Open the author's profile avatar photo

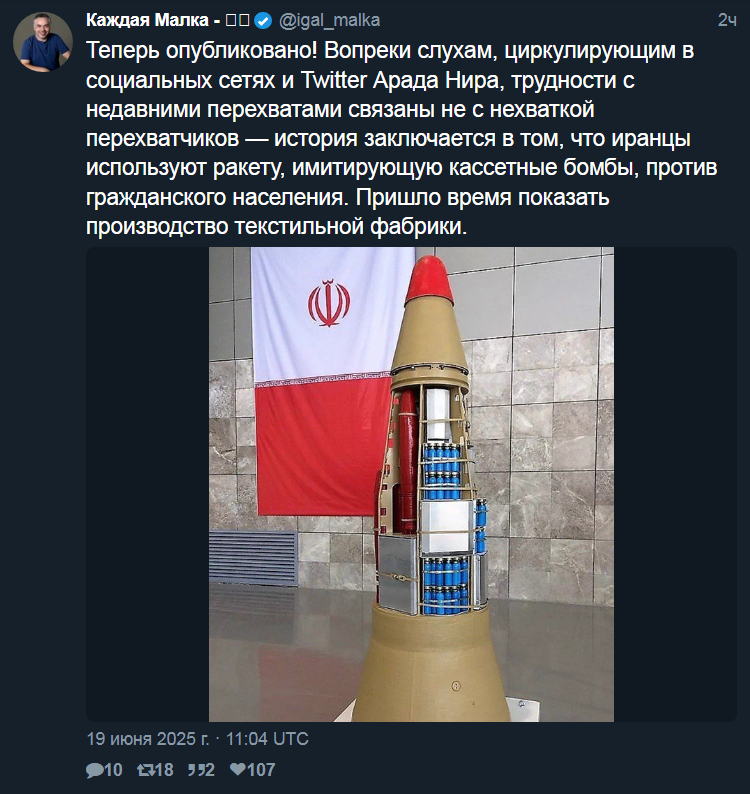(43, 42)
